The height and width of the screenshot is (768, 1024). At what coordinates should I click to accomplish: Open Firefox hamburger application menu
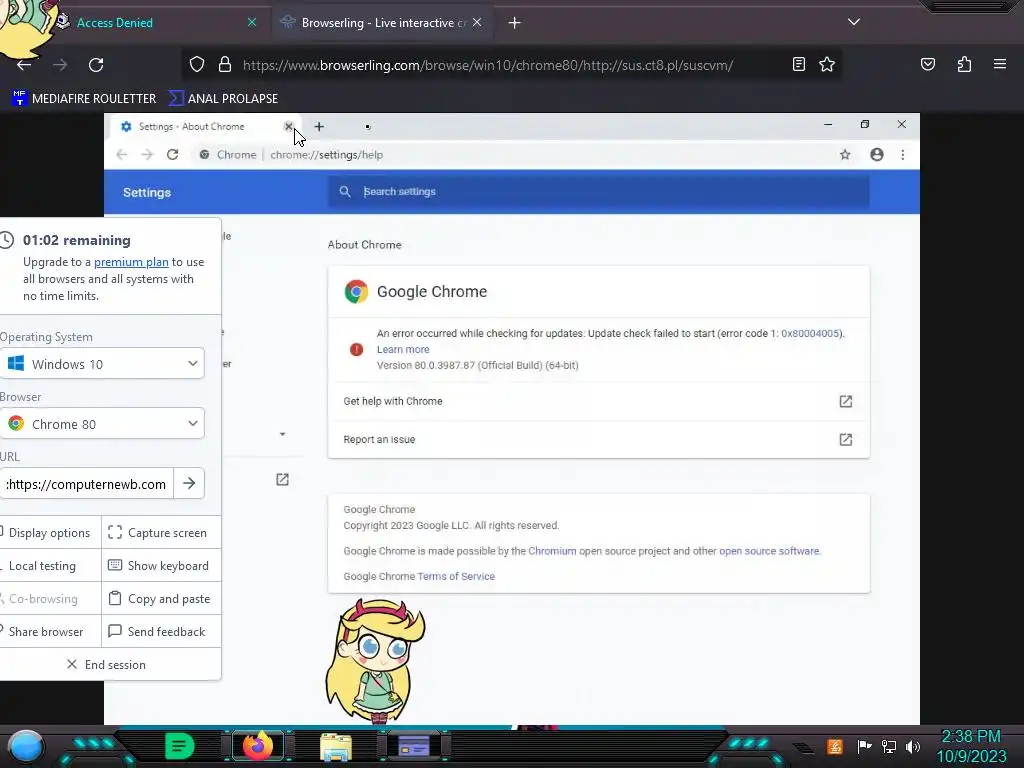[x=999, y=64]
